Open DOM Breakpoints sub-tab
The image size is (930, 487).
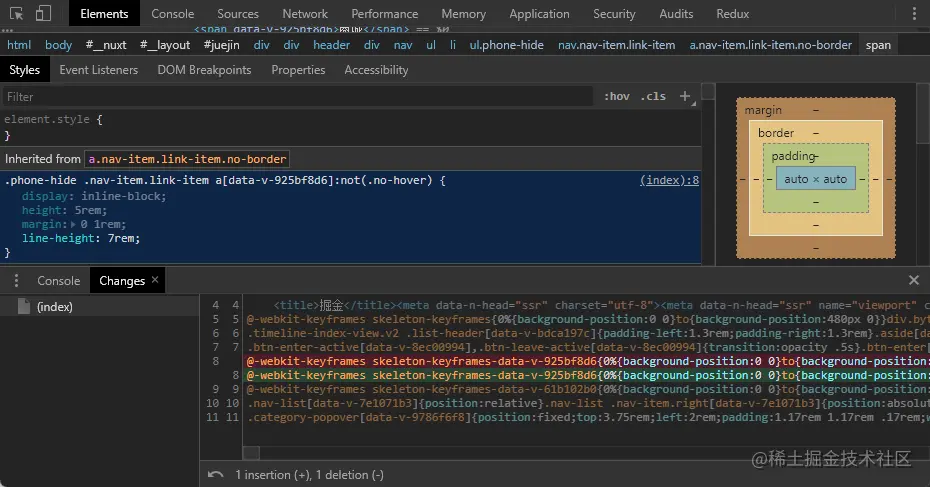point(204,70)
